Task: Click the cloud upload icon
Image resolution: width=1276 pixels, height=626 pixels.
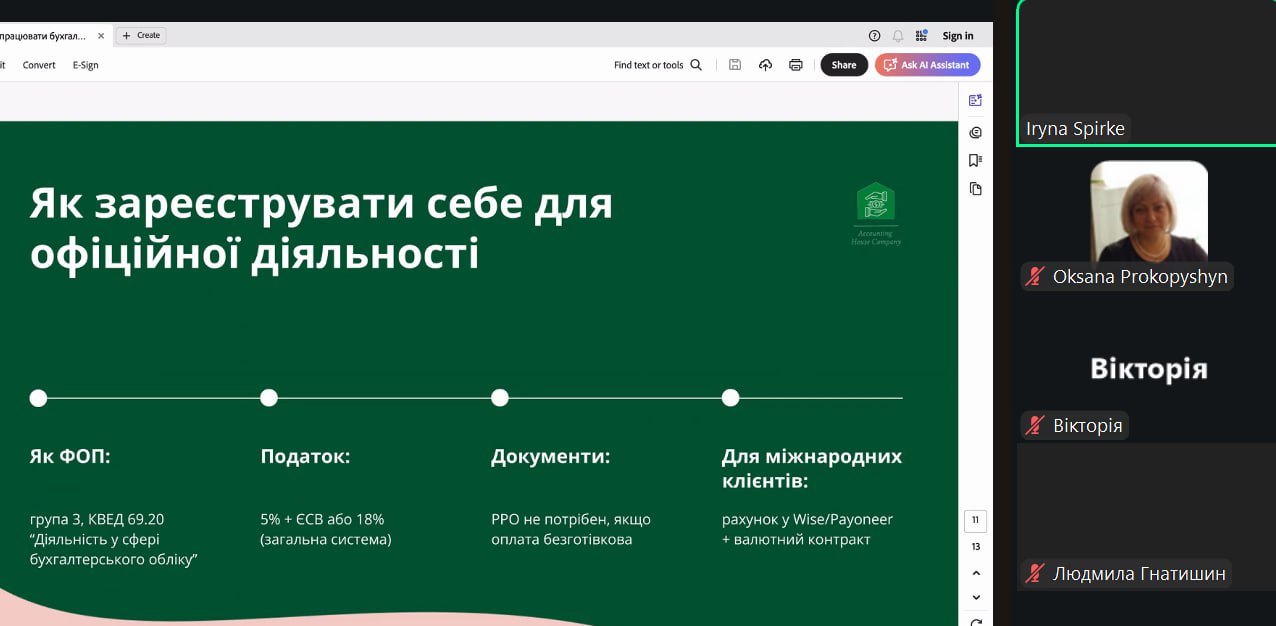Action: click(765, 65)
